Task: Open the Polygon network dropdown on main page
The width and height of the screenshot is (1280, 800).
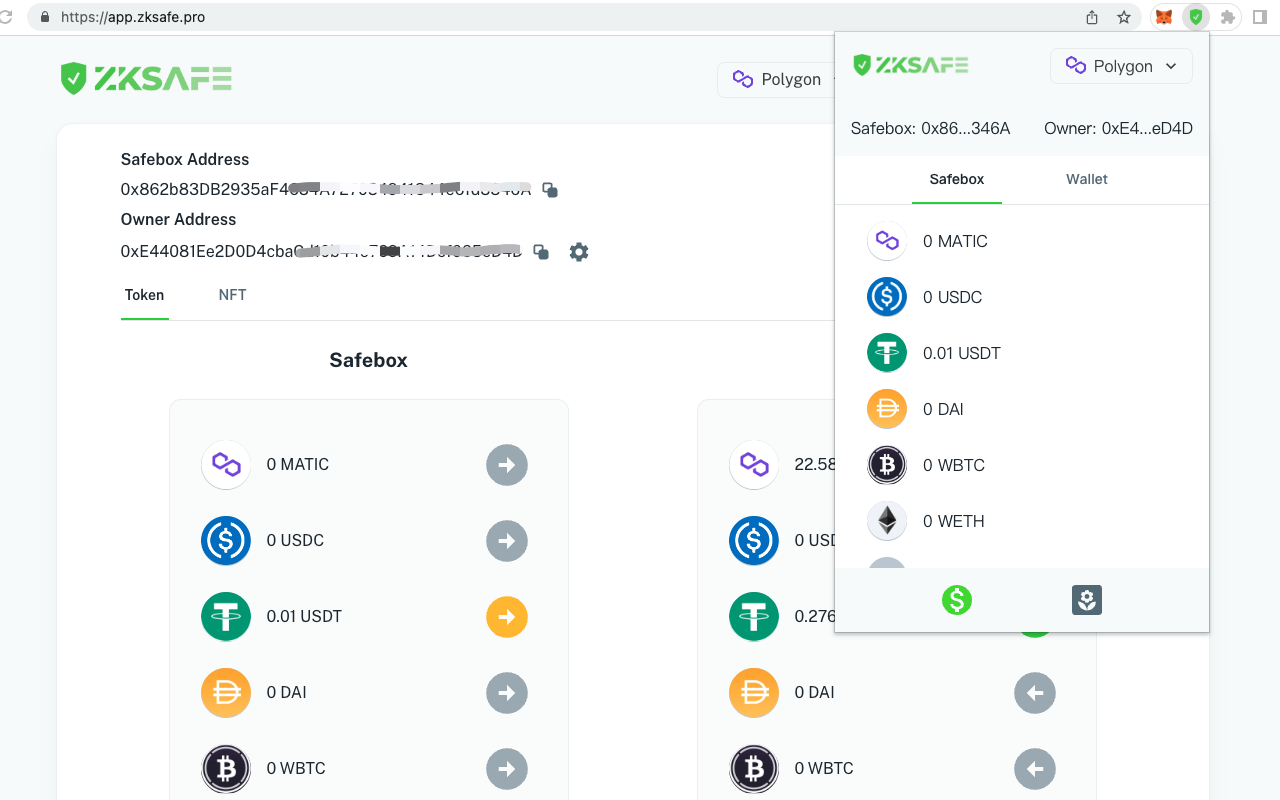Action: 776,79
